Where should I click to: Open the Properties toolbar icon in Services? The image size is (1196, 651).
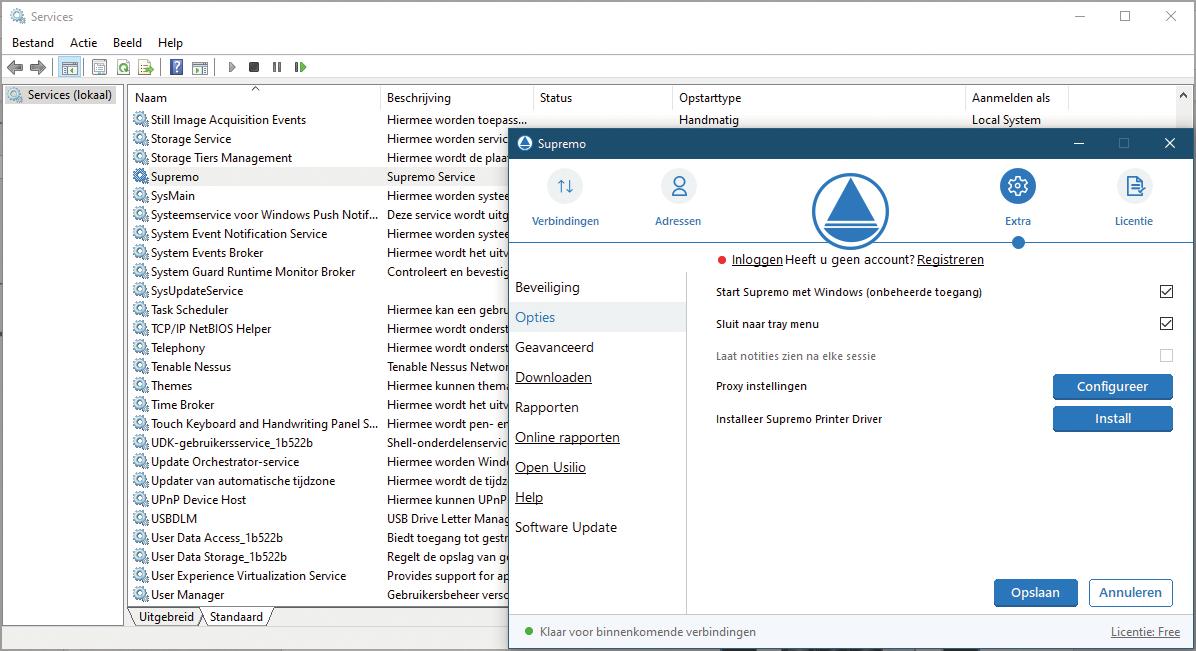pyautogui.click(x=99, y=67)
